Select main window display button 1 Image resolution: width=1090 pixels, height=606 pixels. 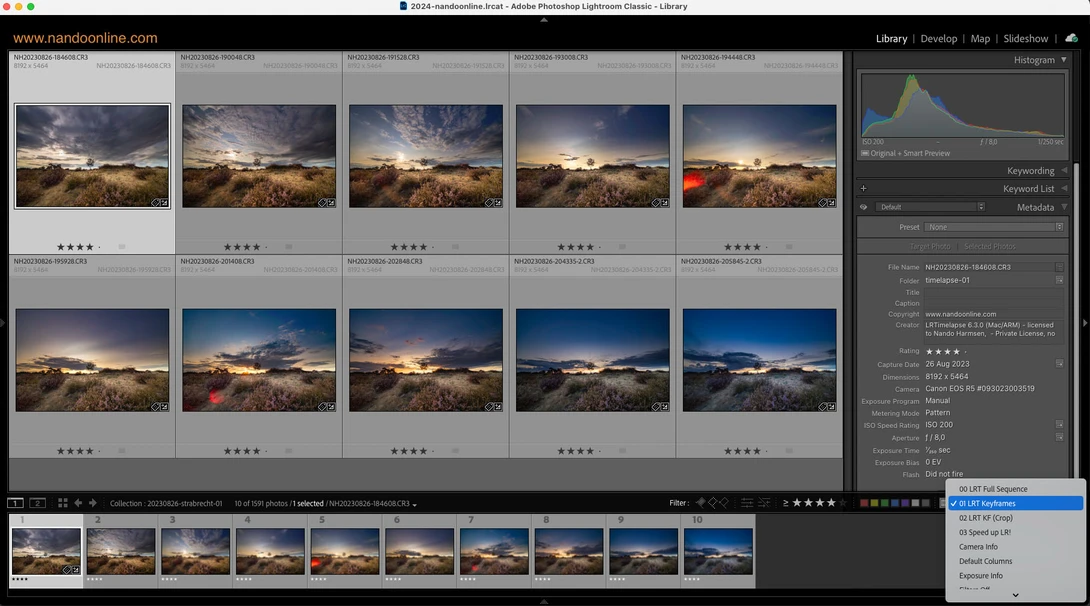[15, 503]
